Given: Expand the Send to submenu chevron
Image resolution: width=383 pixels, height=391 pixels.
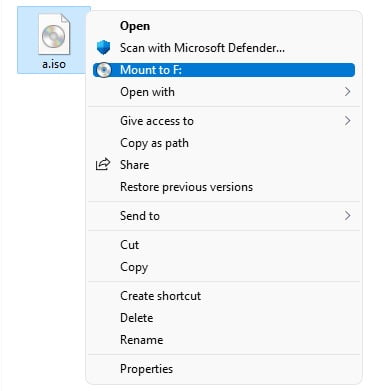Looking at the screenshot, I should (x=348, y=216).
